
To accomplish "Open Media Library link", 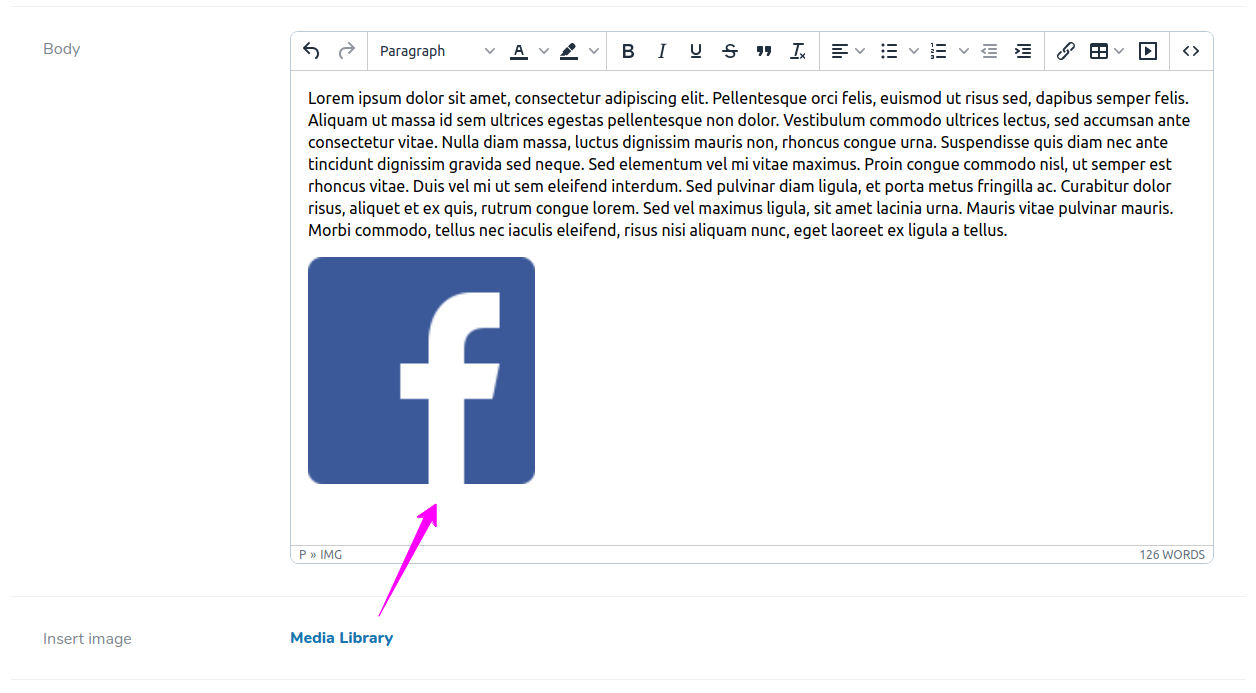I will point(341,638).
